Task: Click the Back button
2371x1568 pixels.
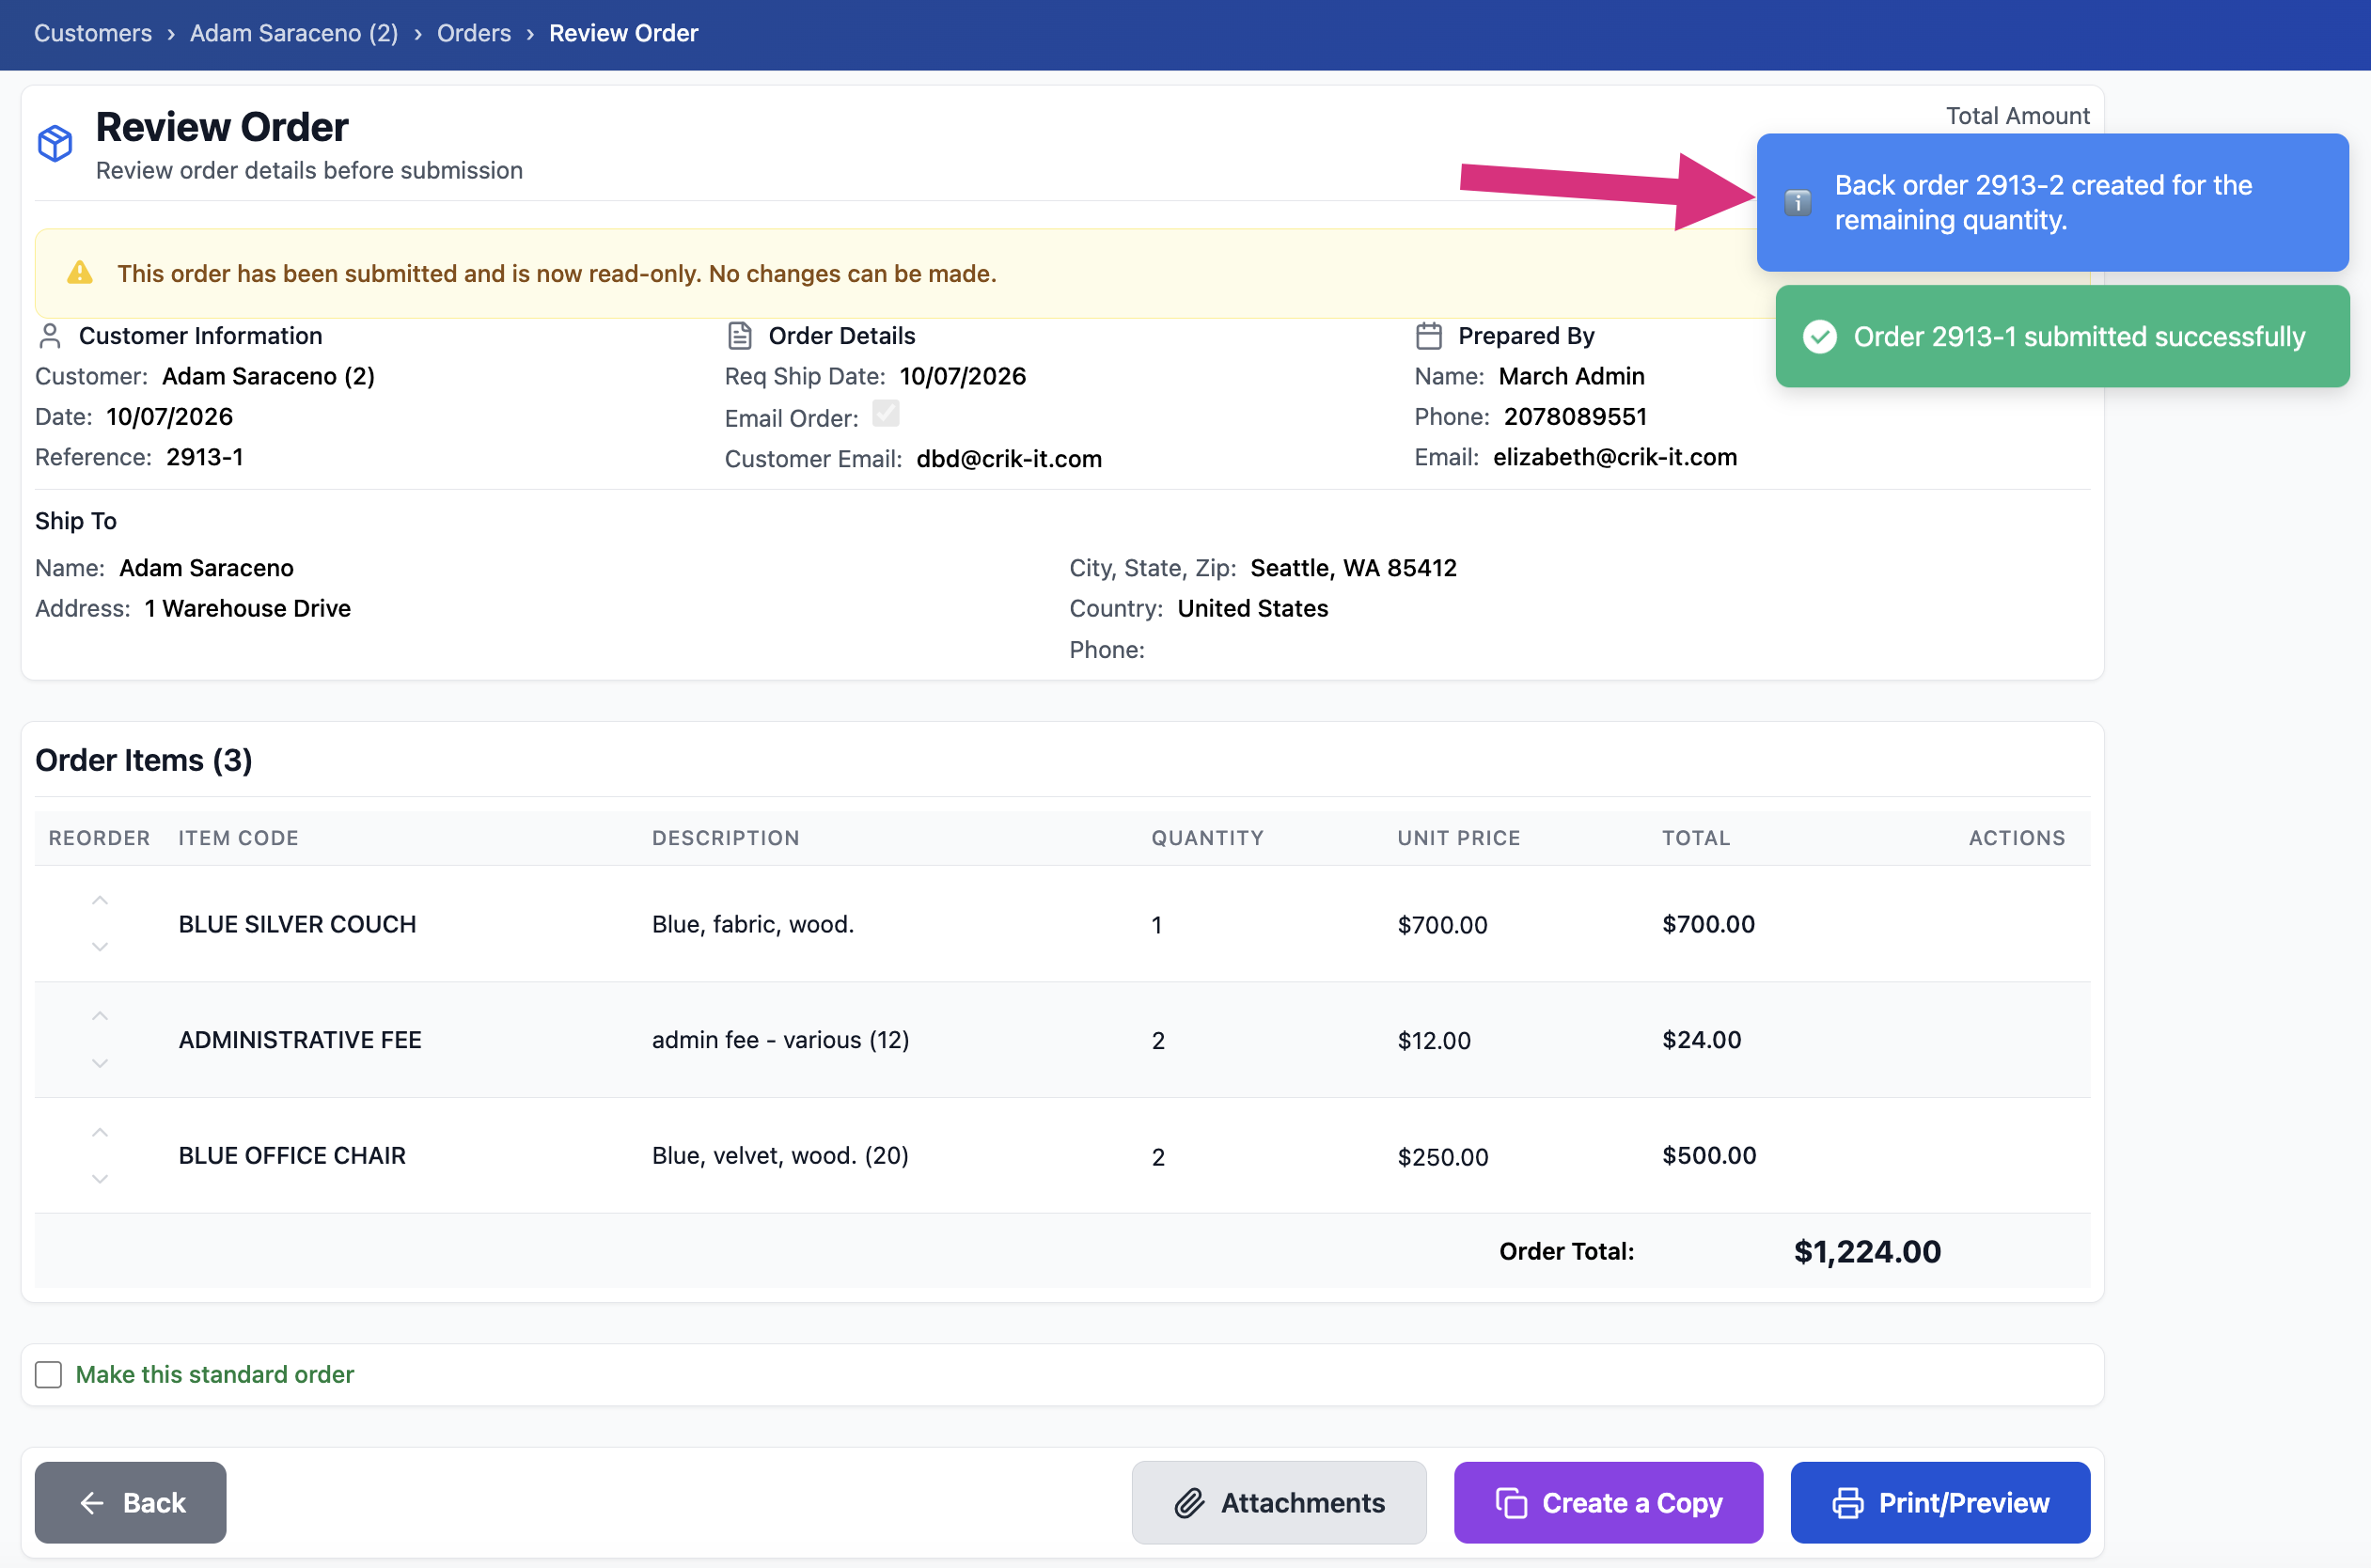Action: (131, 1503)
